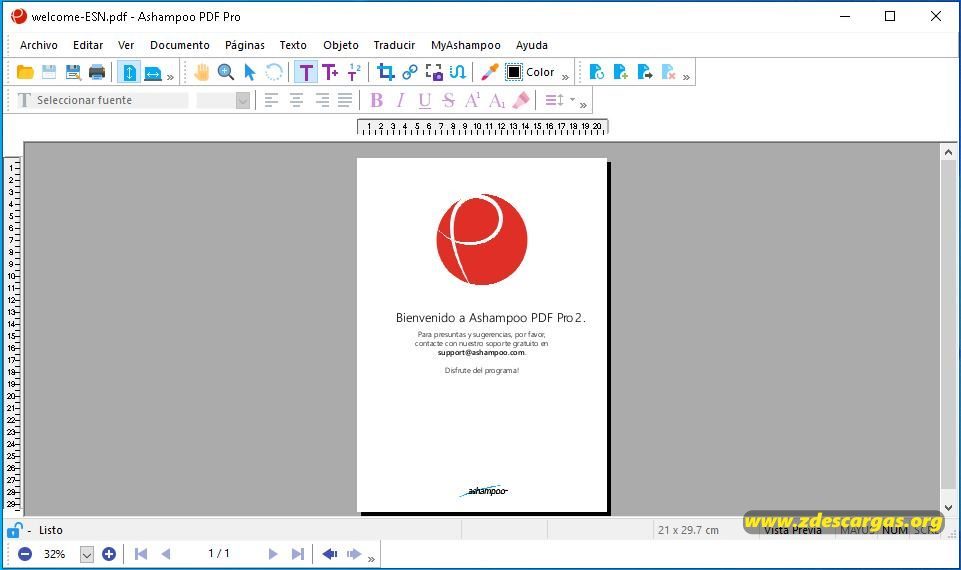Image resolution: width=961 pixels, height=570 pixels.
Task: Expand the format toolbar overflow chevron
Action: coord(583,105)
